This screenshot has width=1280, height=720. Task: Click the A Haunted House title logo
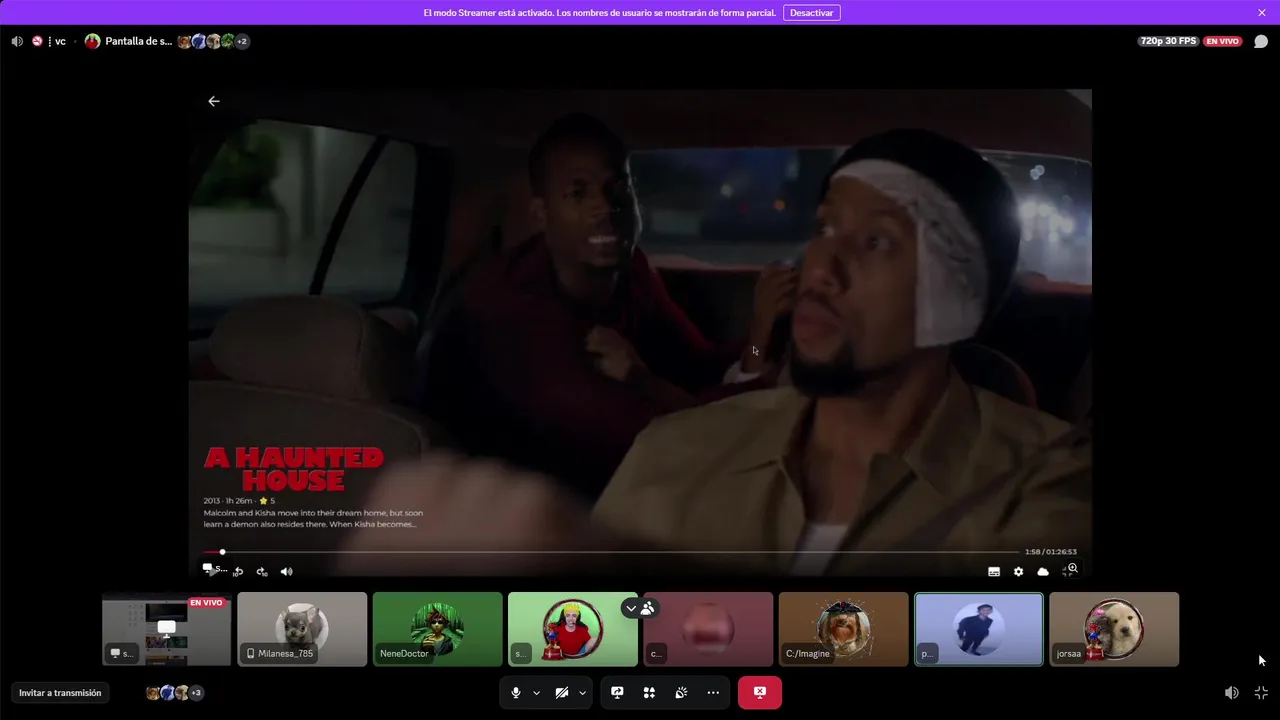pos(294,469)
